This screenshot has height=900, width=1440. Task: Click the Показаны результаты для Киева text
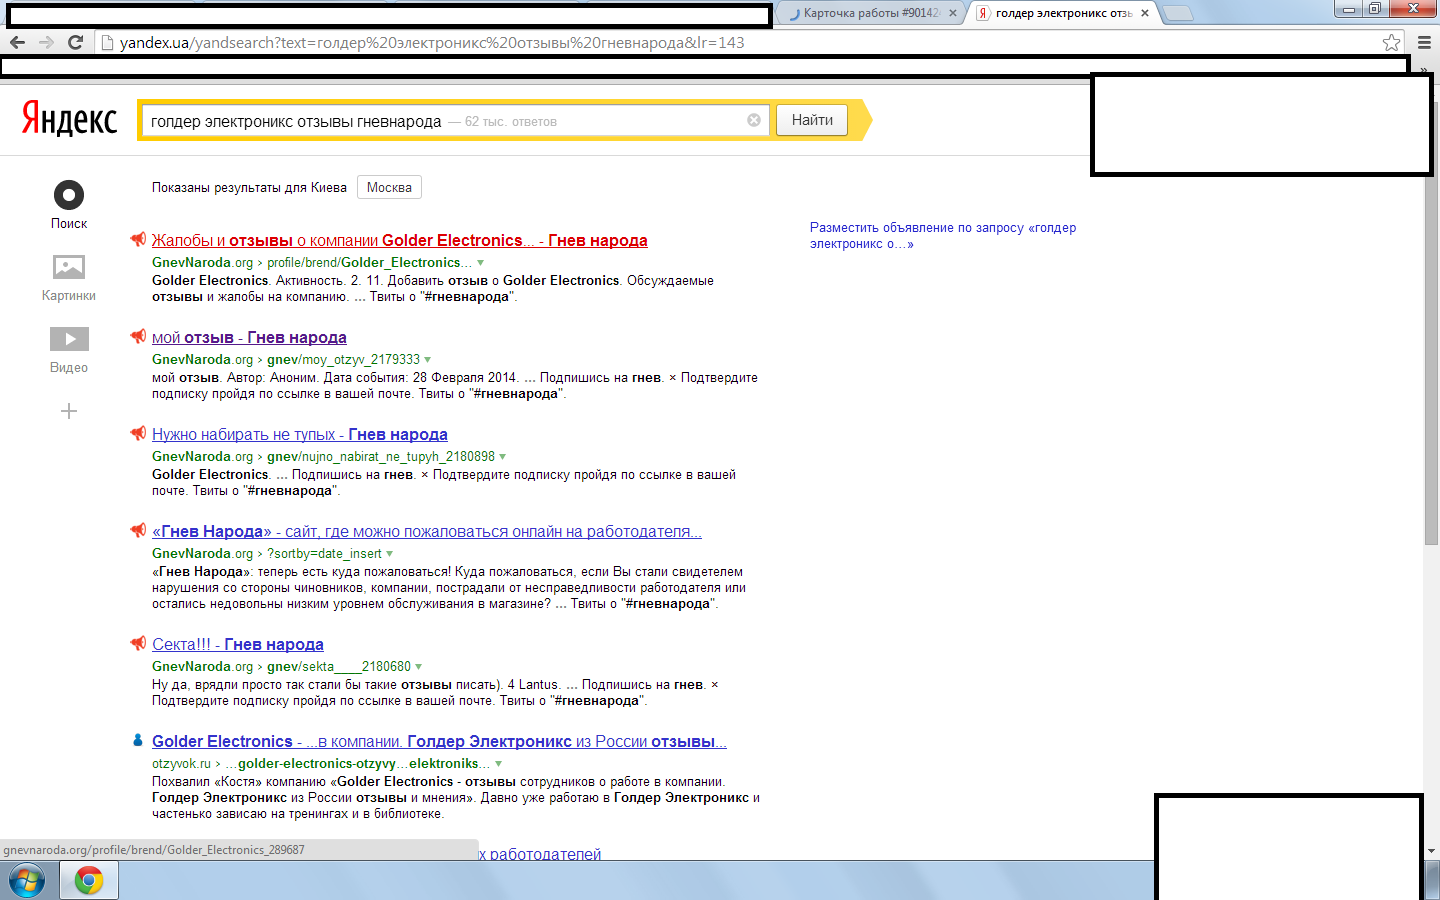tap(249, 187)
